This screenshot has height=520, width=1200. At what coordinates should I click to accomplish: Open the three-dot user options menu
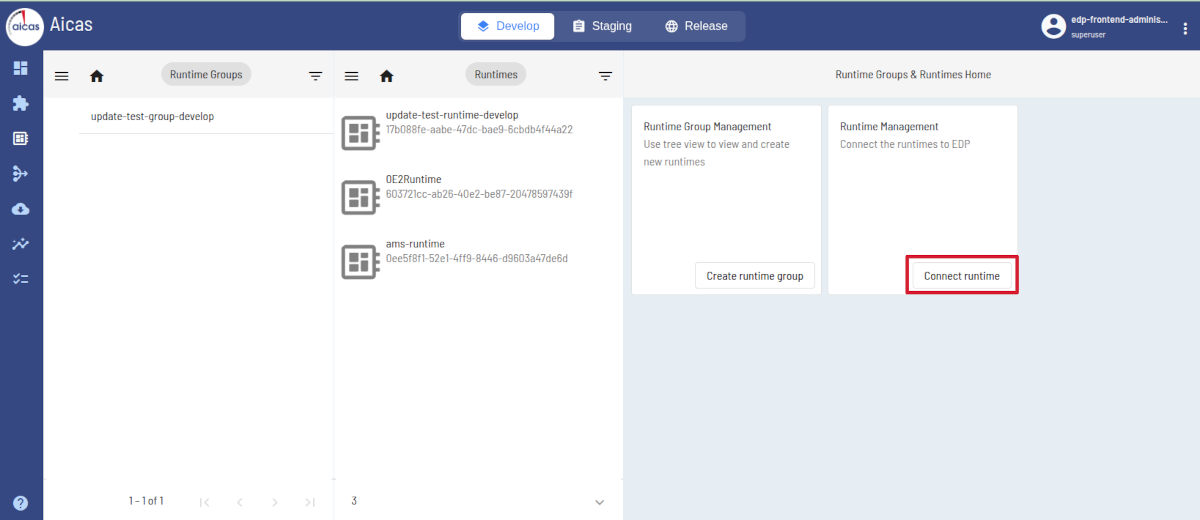(x=1185, y=27)
